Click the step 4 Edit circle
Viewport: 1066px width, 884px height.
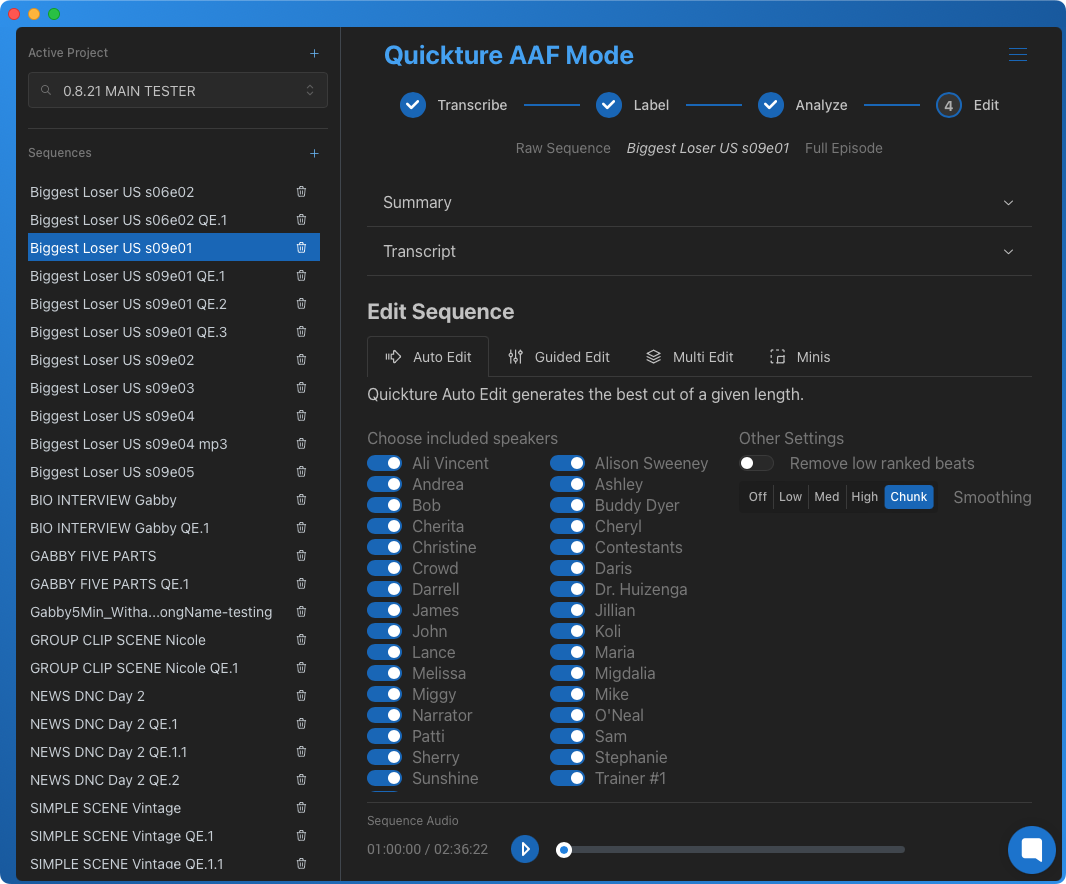coord(948,105)
